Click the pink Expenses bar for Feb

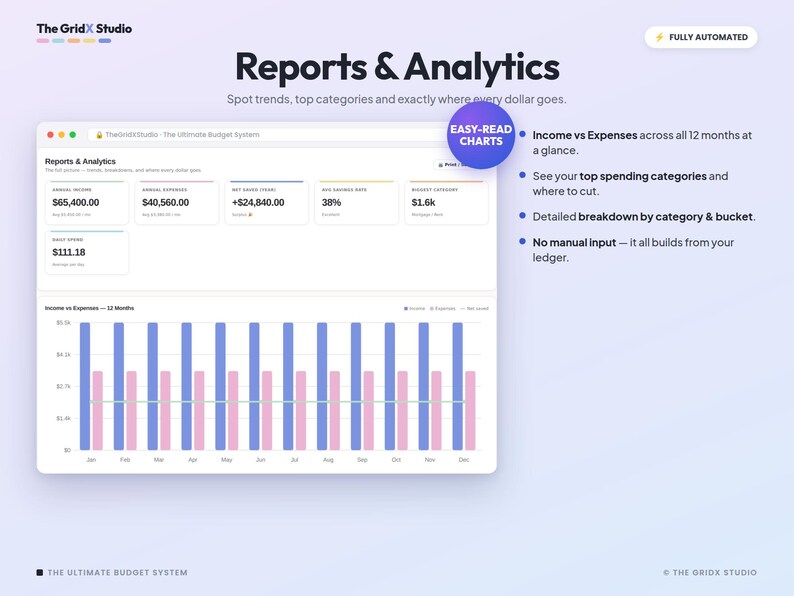click(132, 411)
